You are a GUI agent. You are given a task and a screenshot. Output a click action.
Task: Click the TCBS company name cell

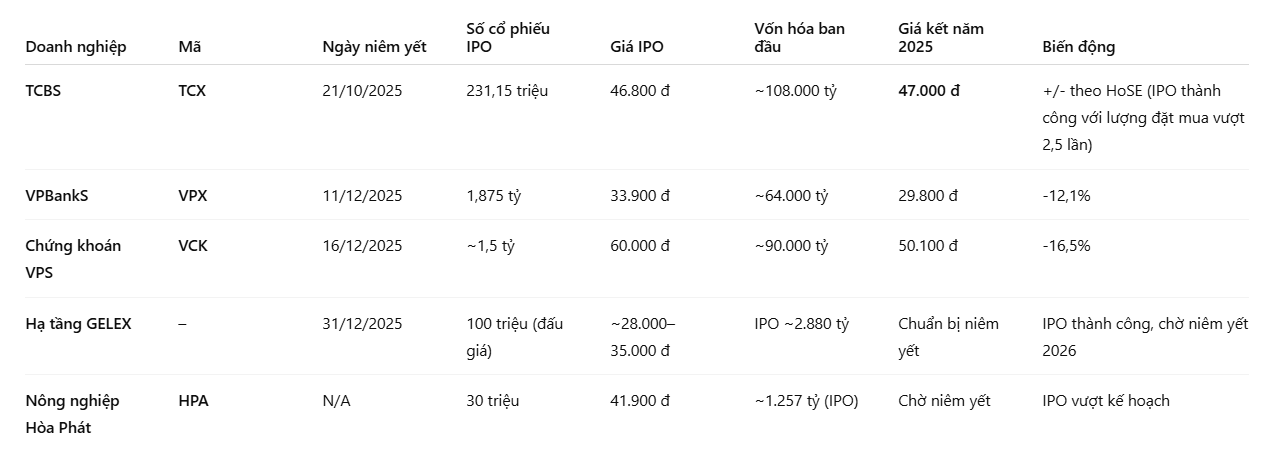point(44,91)
